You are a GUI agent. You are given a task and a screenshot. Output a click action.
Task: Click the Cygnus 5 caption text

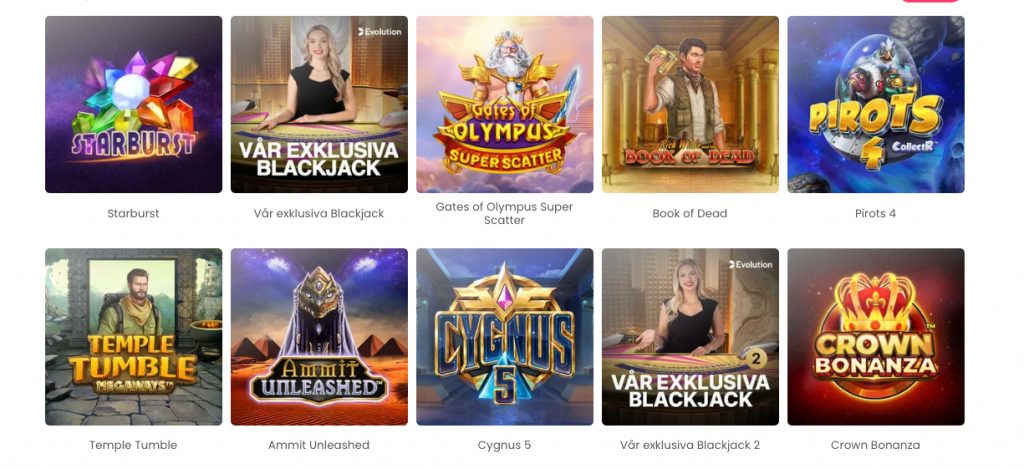coord(504,445)
